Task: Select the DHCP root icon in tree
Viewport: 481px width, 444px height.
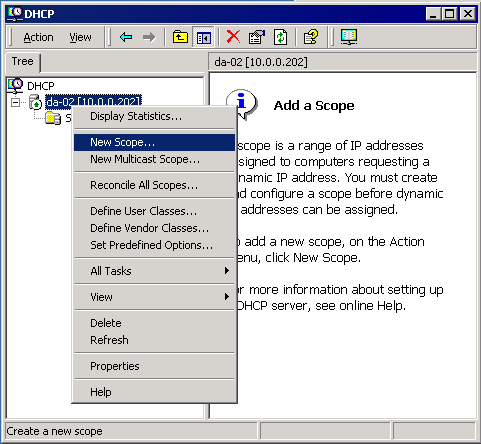Action: point(15,86)
